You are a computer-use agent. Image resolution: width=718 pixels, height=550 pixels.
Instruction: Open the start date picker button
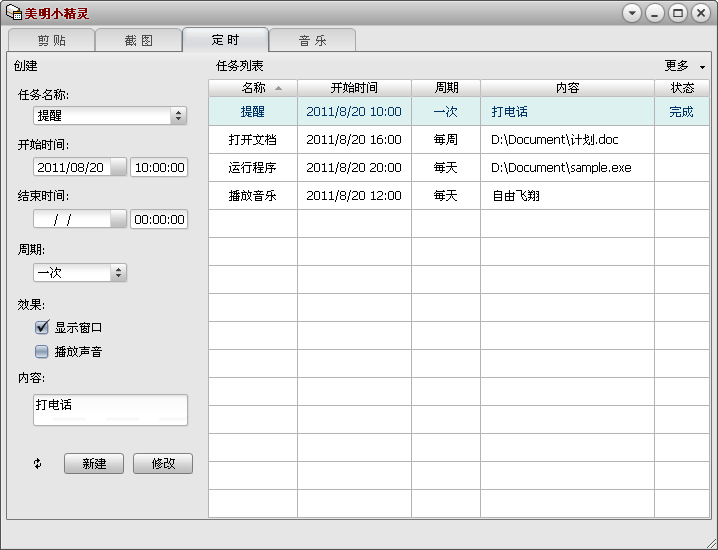(x=118, y=167)
